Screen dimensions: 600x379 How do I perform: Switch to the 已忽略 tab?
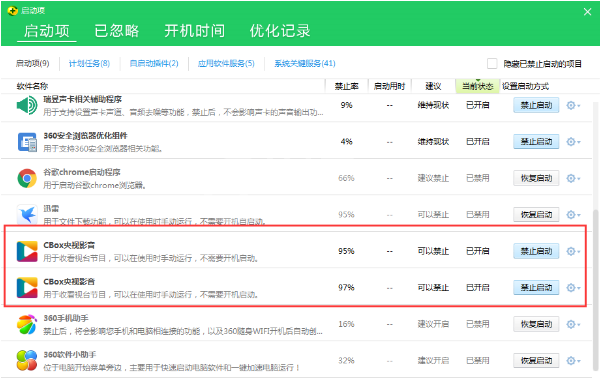(x=117, y=31)
